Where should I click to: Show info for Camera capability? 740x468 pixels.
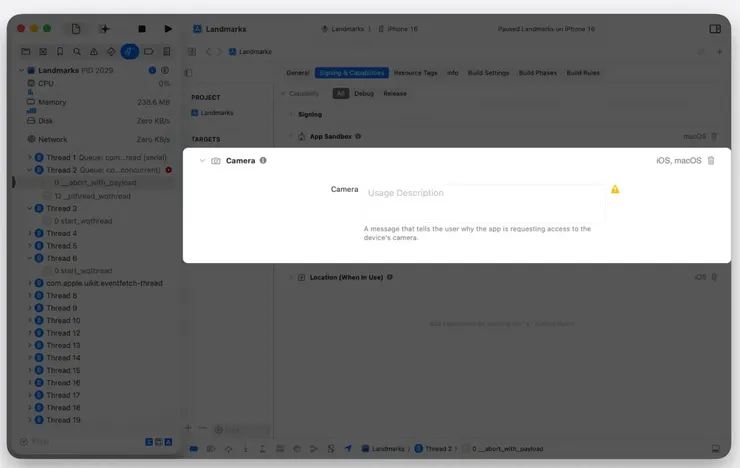tap(263, 160)
